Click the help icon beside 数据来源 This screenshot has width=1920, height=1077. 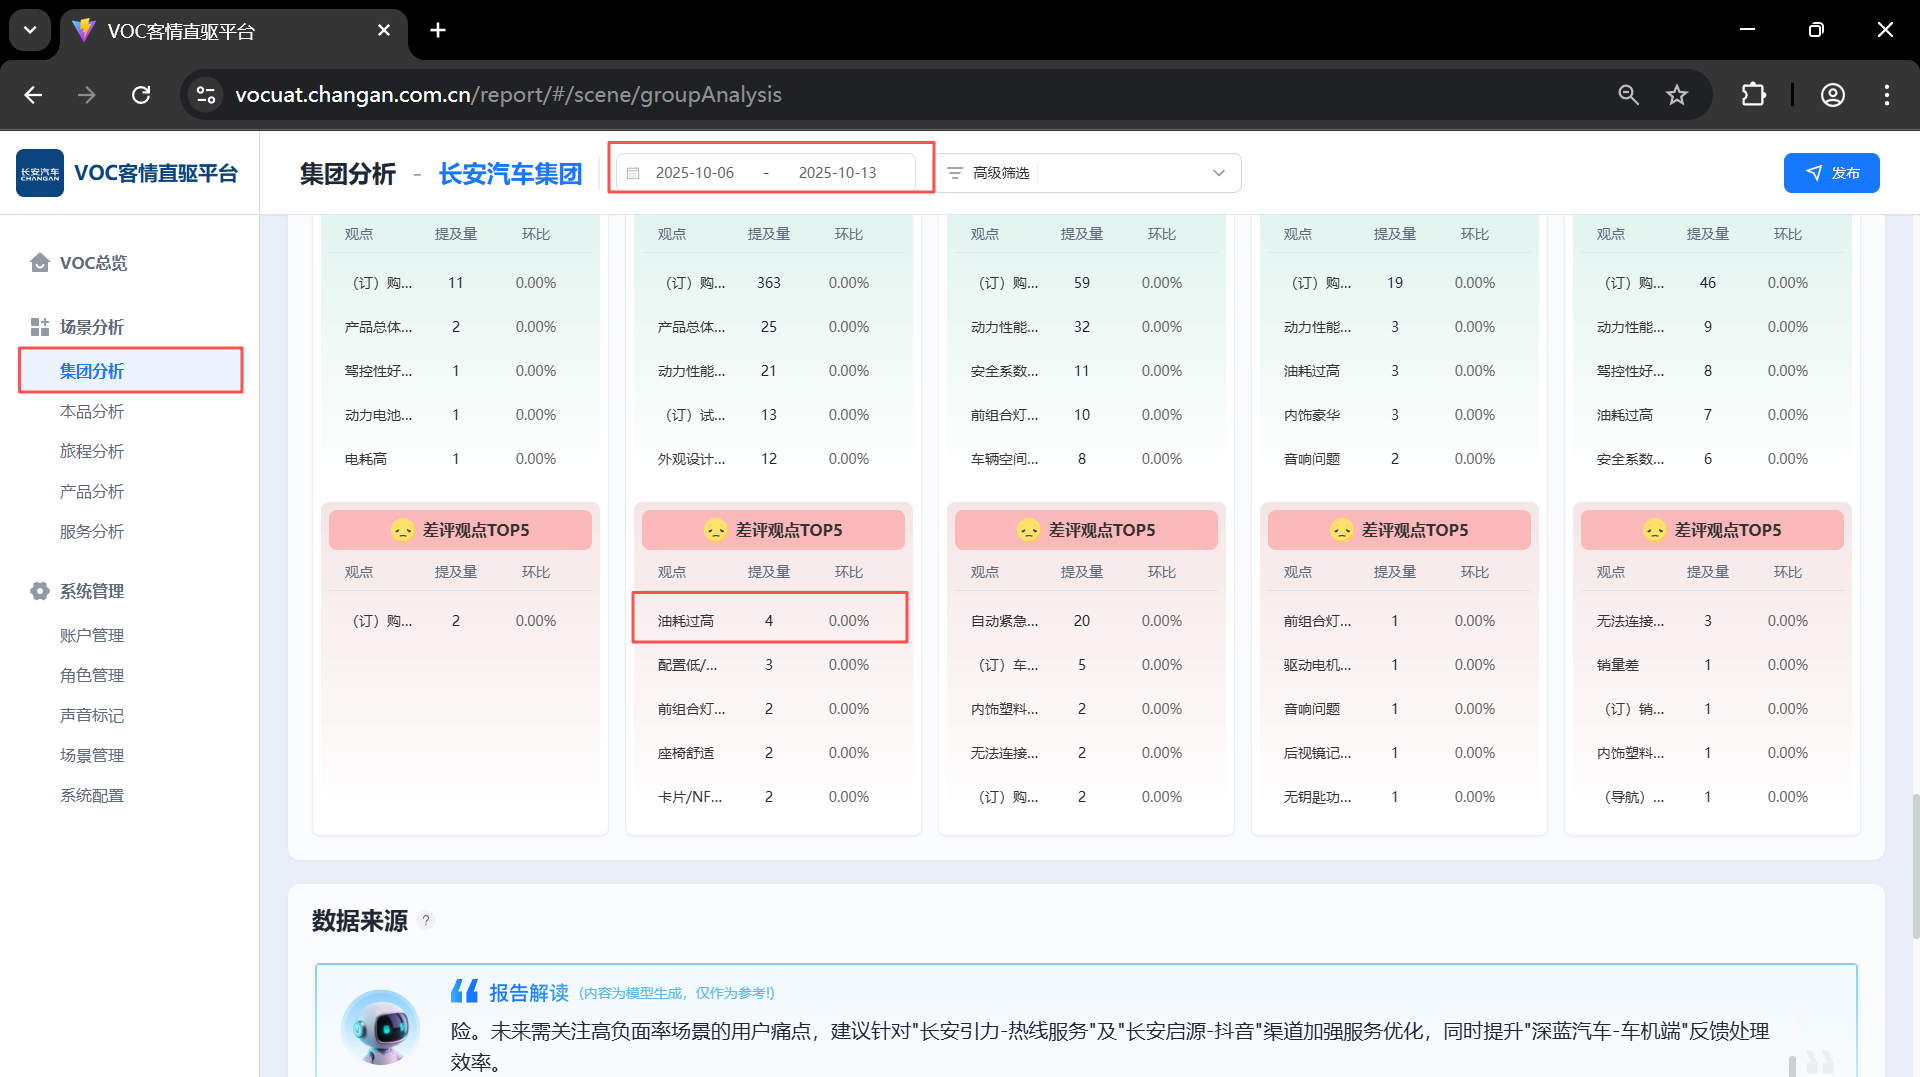(426, 920)
